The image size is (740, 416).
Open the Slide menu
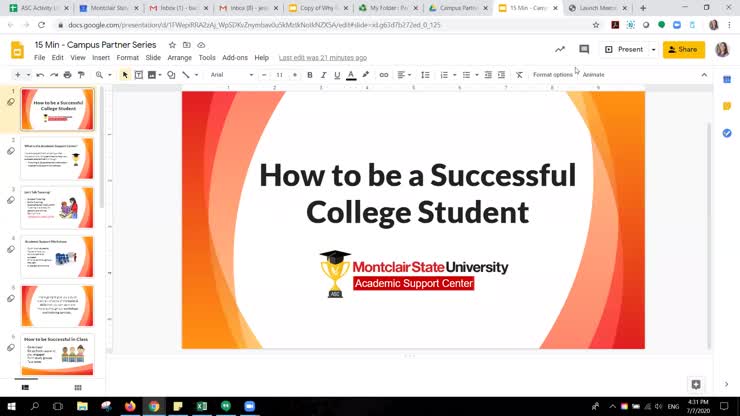coord(153,58)
